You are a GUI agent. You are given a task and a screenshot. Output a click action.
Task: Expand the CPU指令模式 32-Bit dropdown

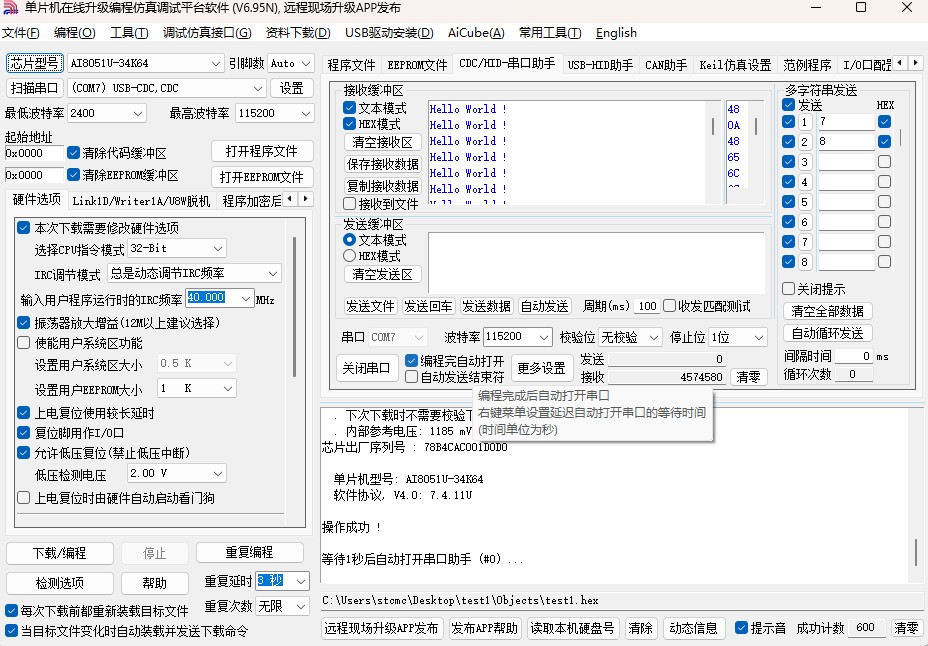pyautogui.click(x=218, y=248)
